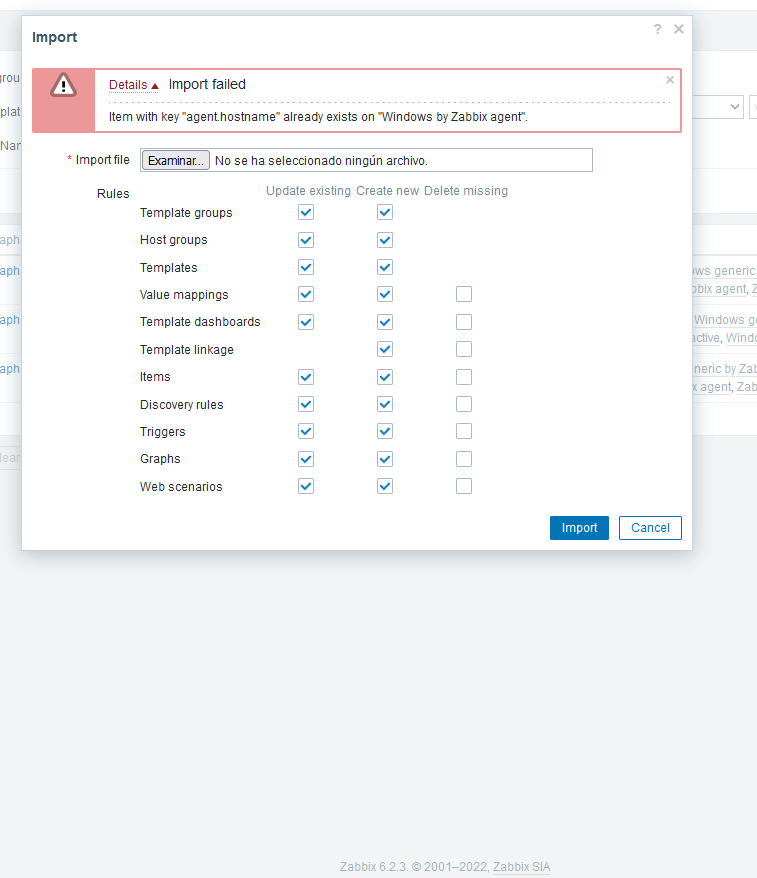Enable Delete missing for Value mappings
Image resolution: width=757 pixels, height=878 pixels.
464,294
